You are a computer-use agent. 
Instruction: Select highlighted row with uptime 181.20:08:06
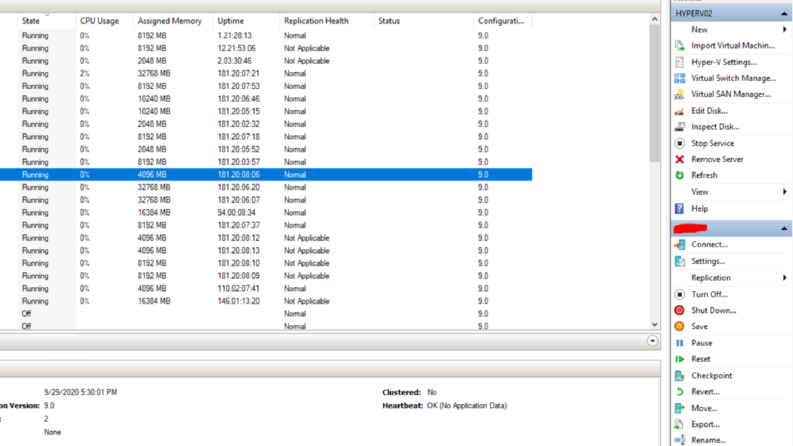click(x=266, y=174)
